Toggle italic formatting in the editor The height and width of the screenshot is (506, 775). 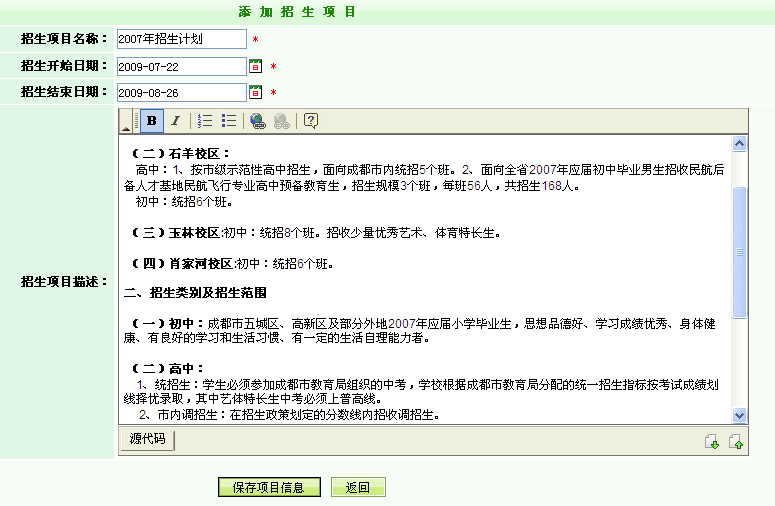(x=175, y=121)
